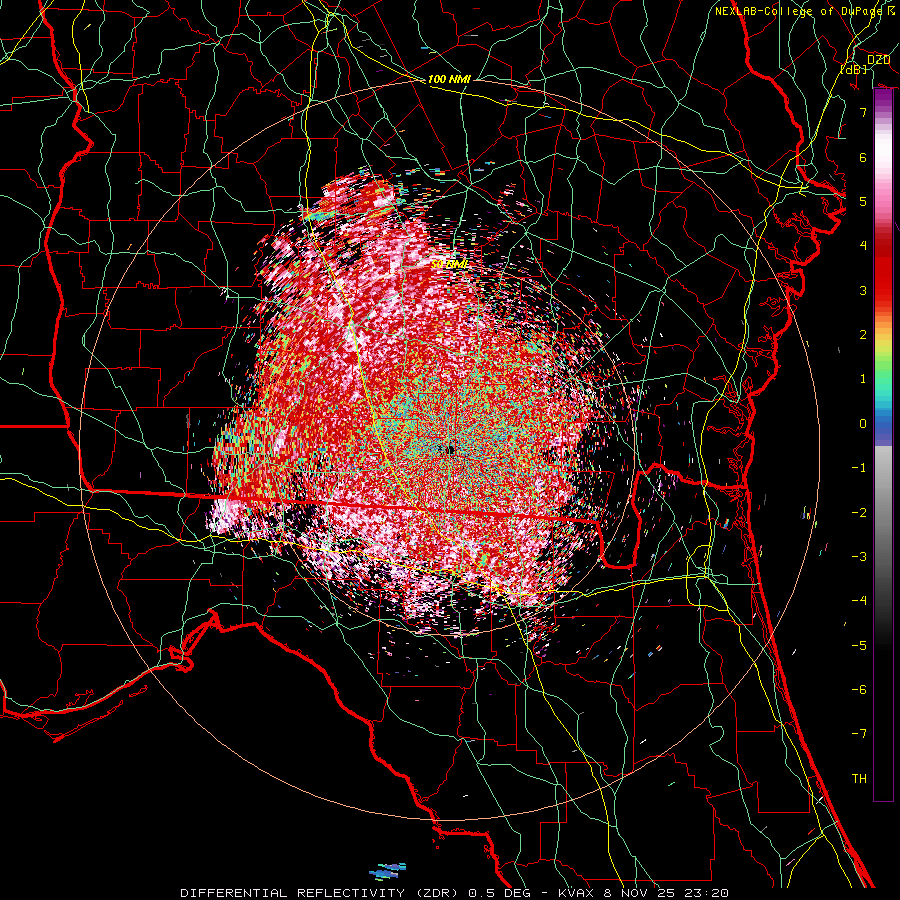This screenshot has width=900, height=900.
Task: Click the -1 value on the scale
Action: tap(859, 468)
